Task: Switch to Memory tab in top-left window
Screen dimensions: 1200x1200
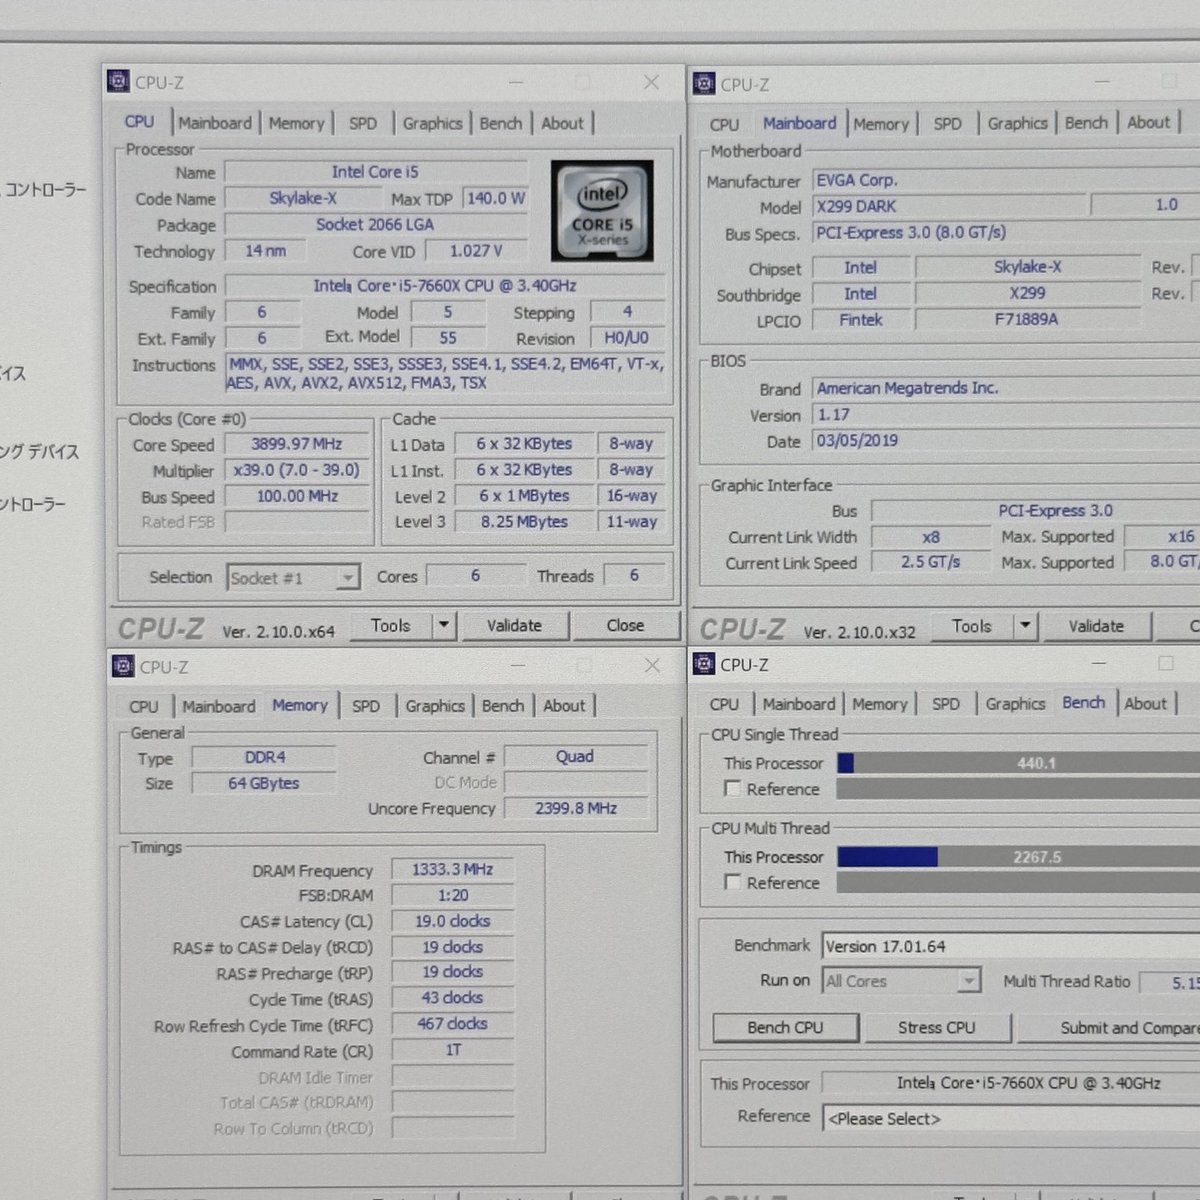Action: click(x=296, y=123)
